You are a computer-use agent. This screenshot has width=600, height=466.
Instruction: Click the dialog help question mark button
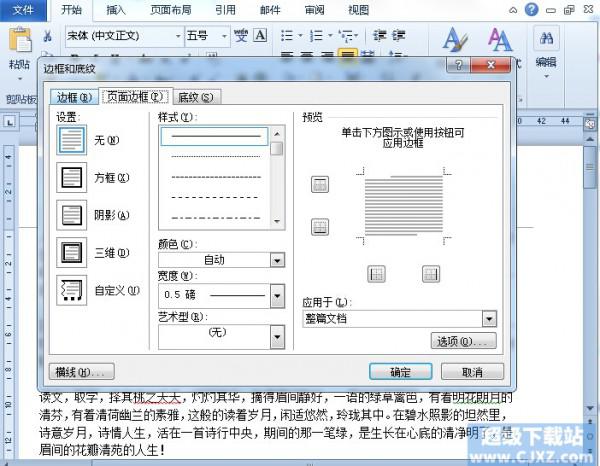pos(458,65)
